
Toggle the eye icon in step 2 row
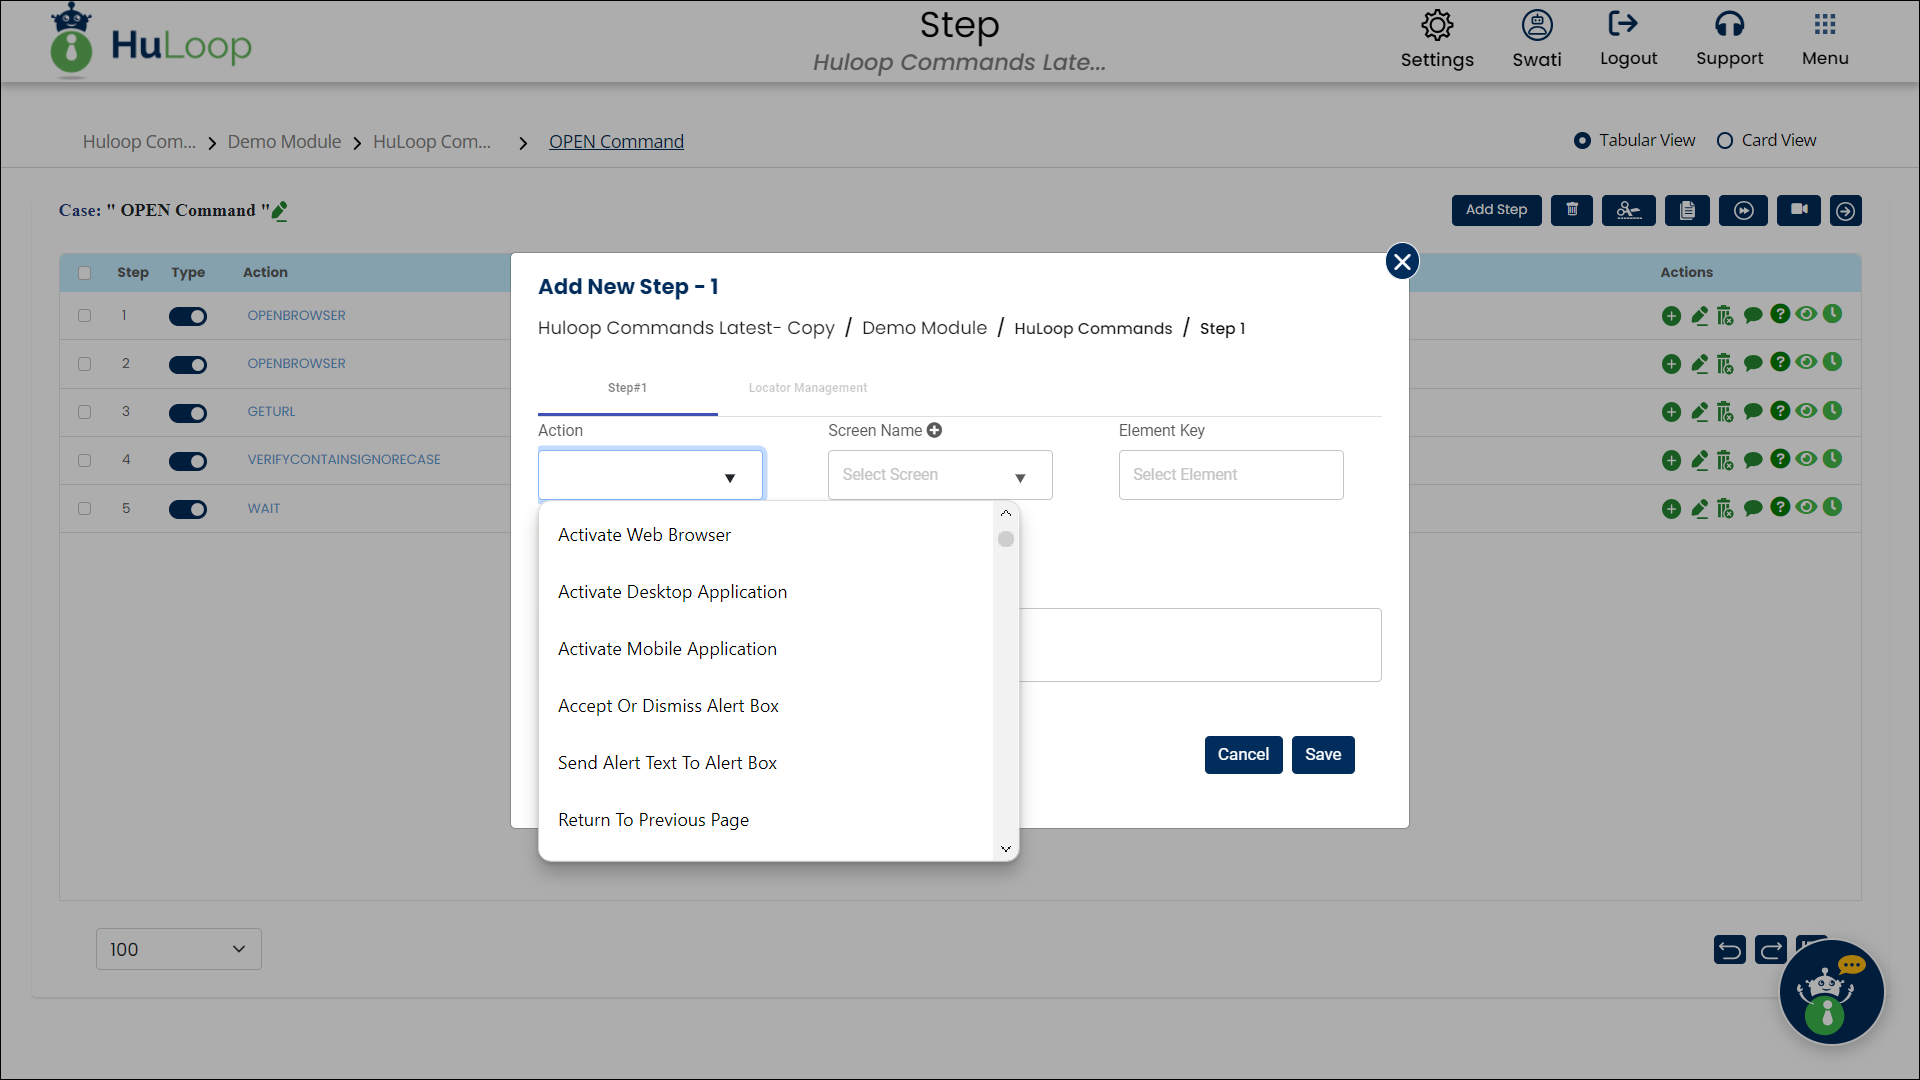tap(1806, 362)
